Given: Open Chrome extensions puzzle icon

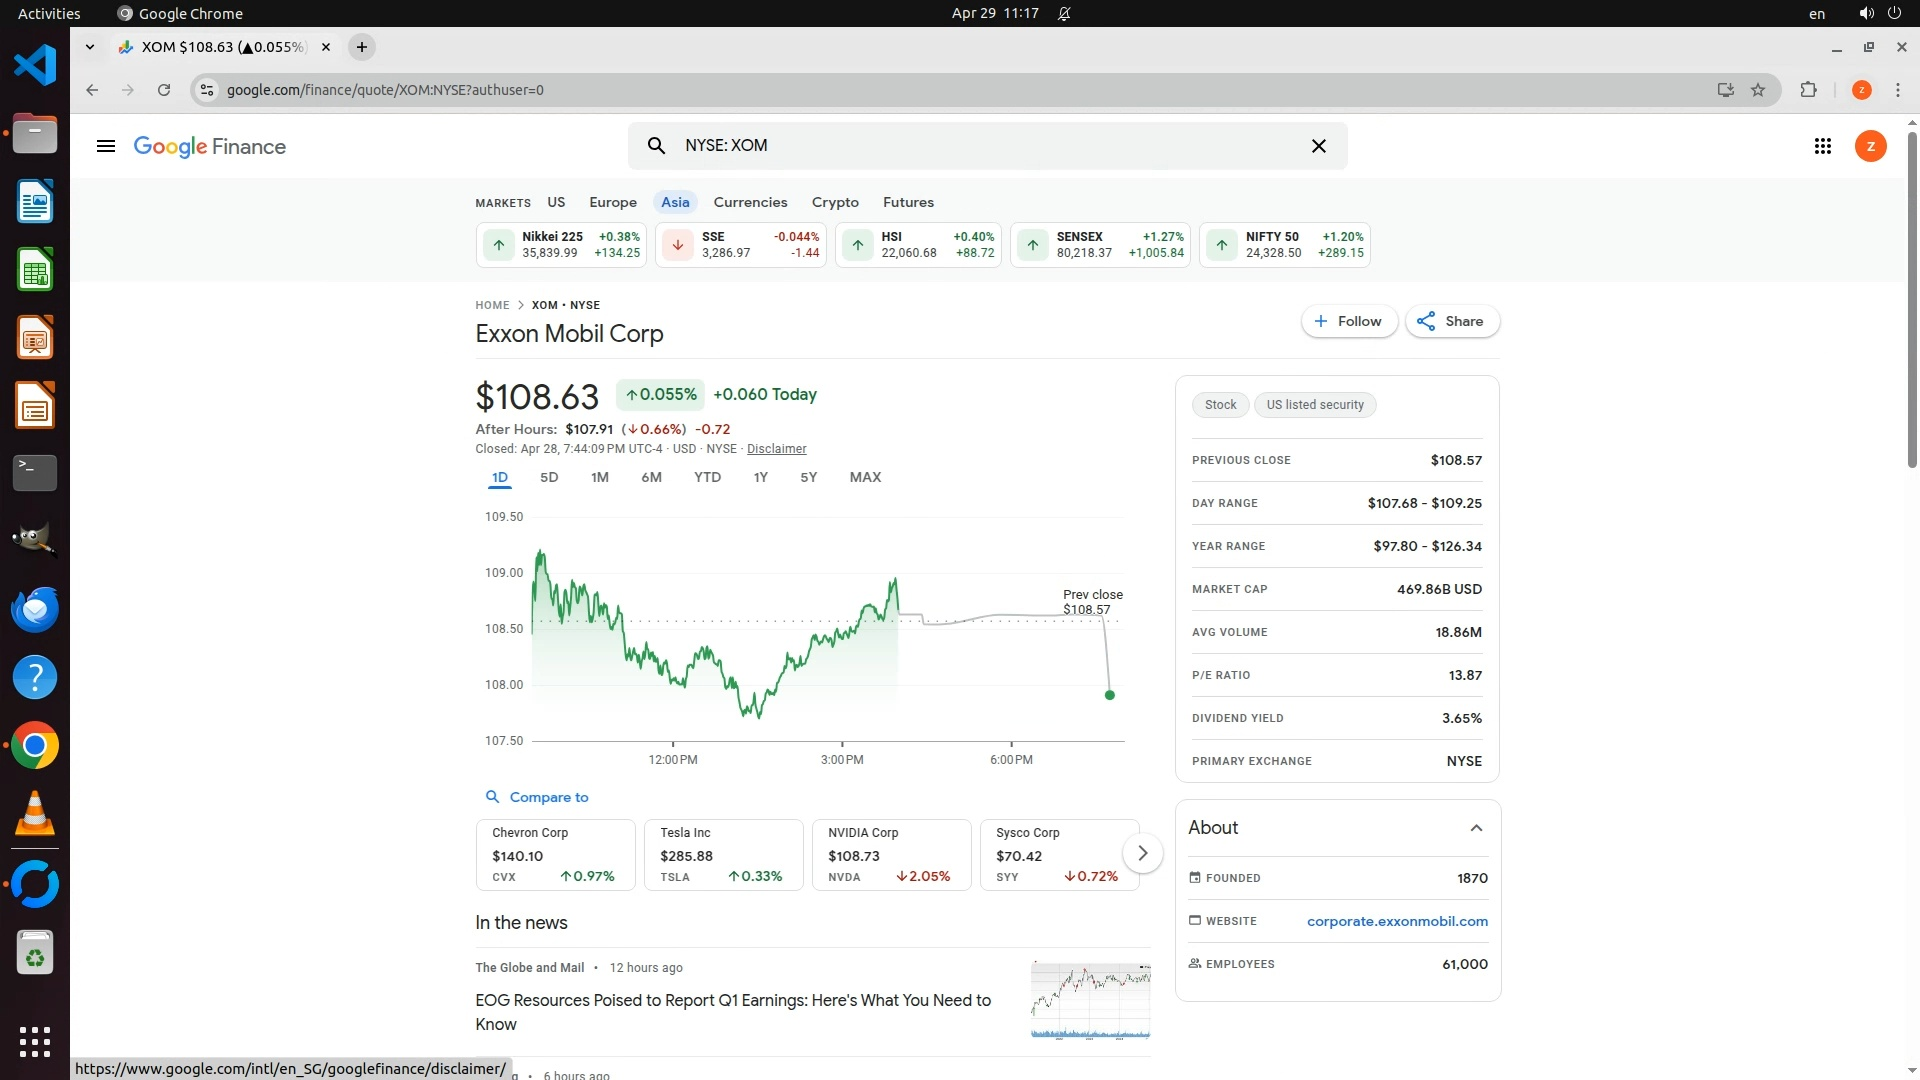Looking at the screenshot, I should pos(1808,90).
